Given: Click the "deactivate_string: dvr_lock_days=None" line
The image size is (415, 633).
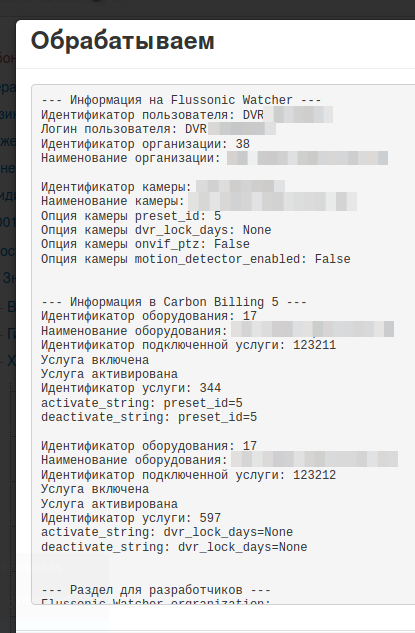Looking at the screenshot, I should [174, 547].
